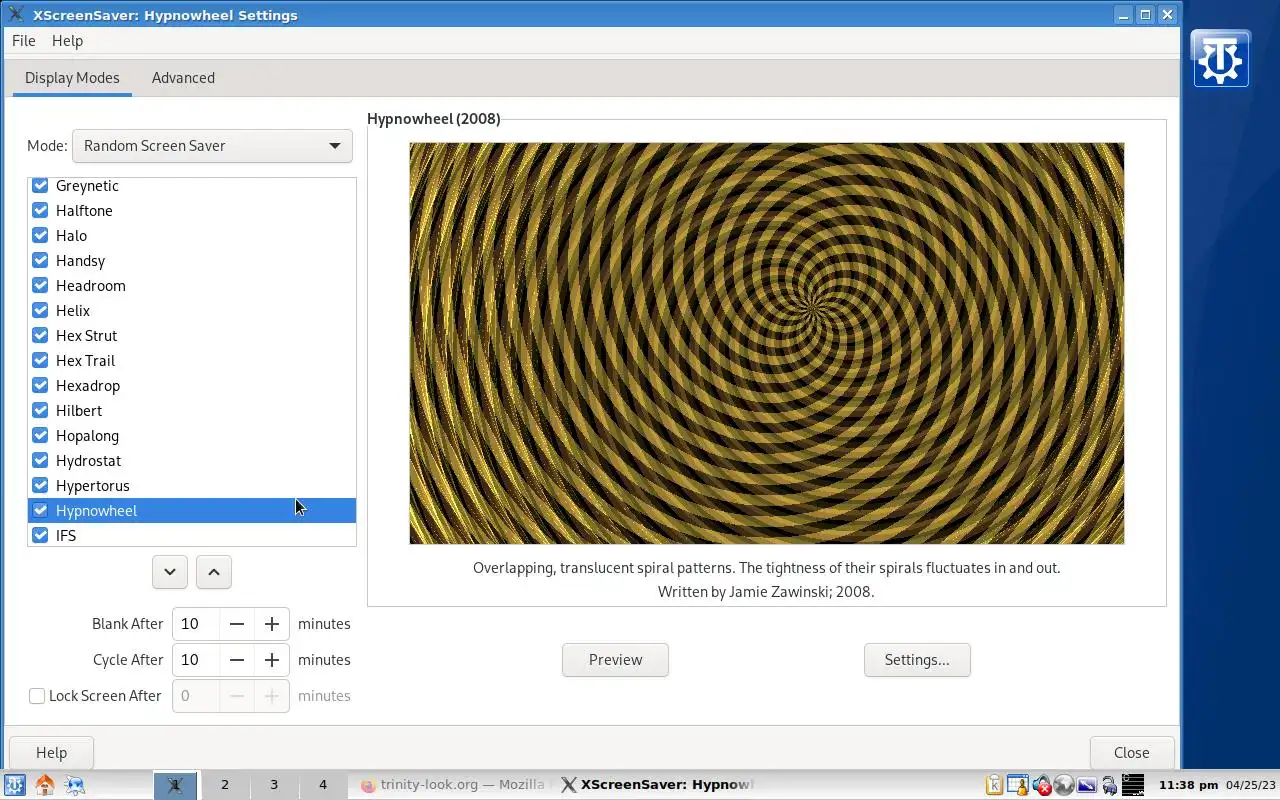Uncheck the Hex Strut checkbox

coord(40,336)
